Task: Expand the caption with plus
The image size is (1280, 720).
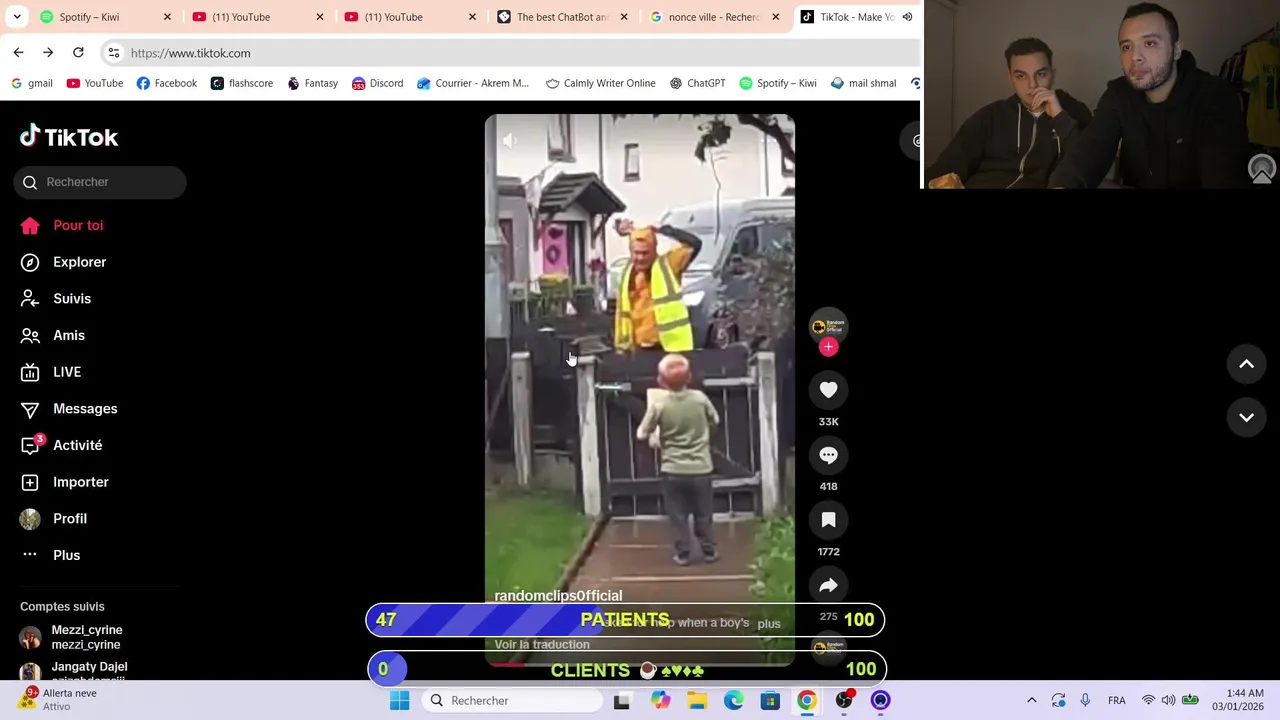Action: [x=768, y=623]
